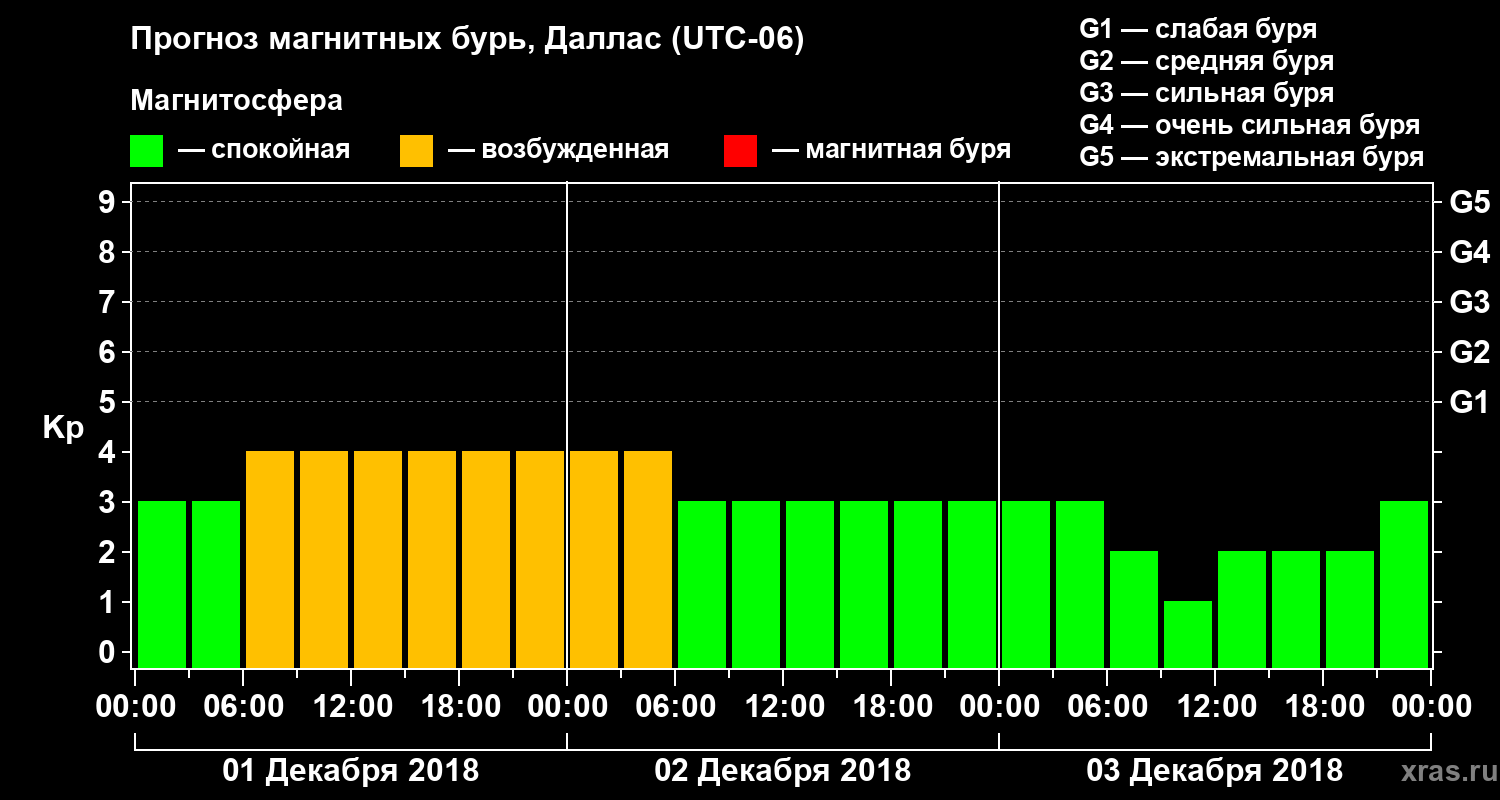Click the green спокойная legend swatch
This screenshot has width=1500, height=800.
pos(146,151)
